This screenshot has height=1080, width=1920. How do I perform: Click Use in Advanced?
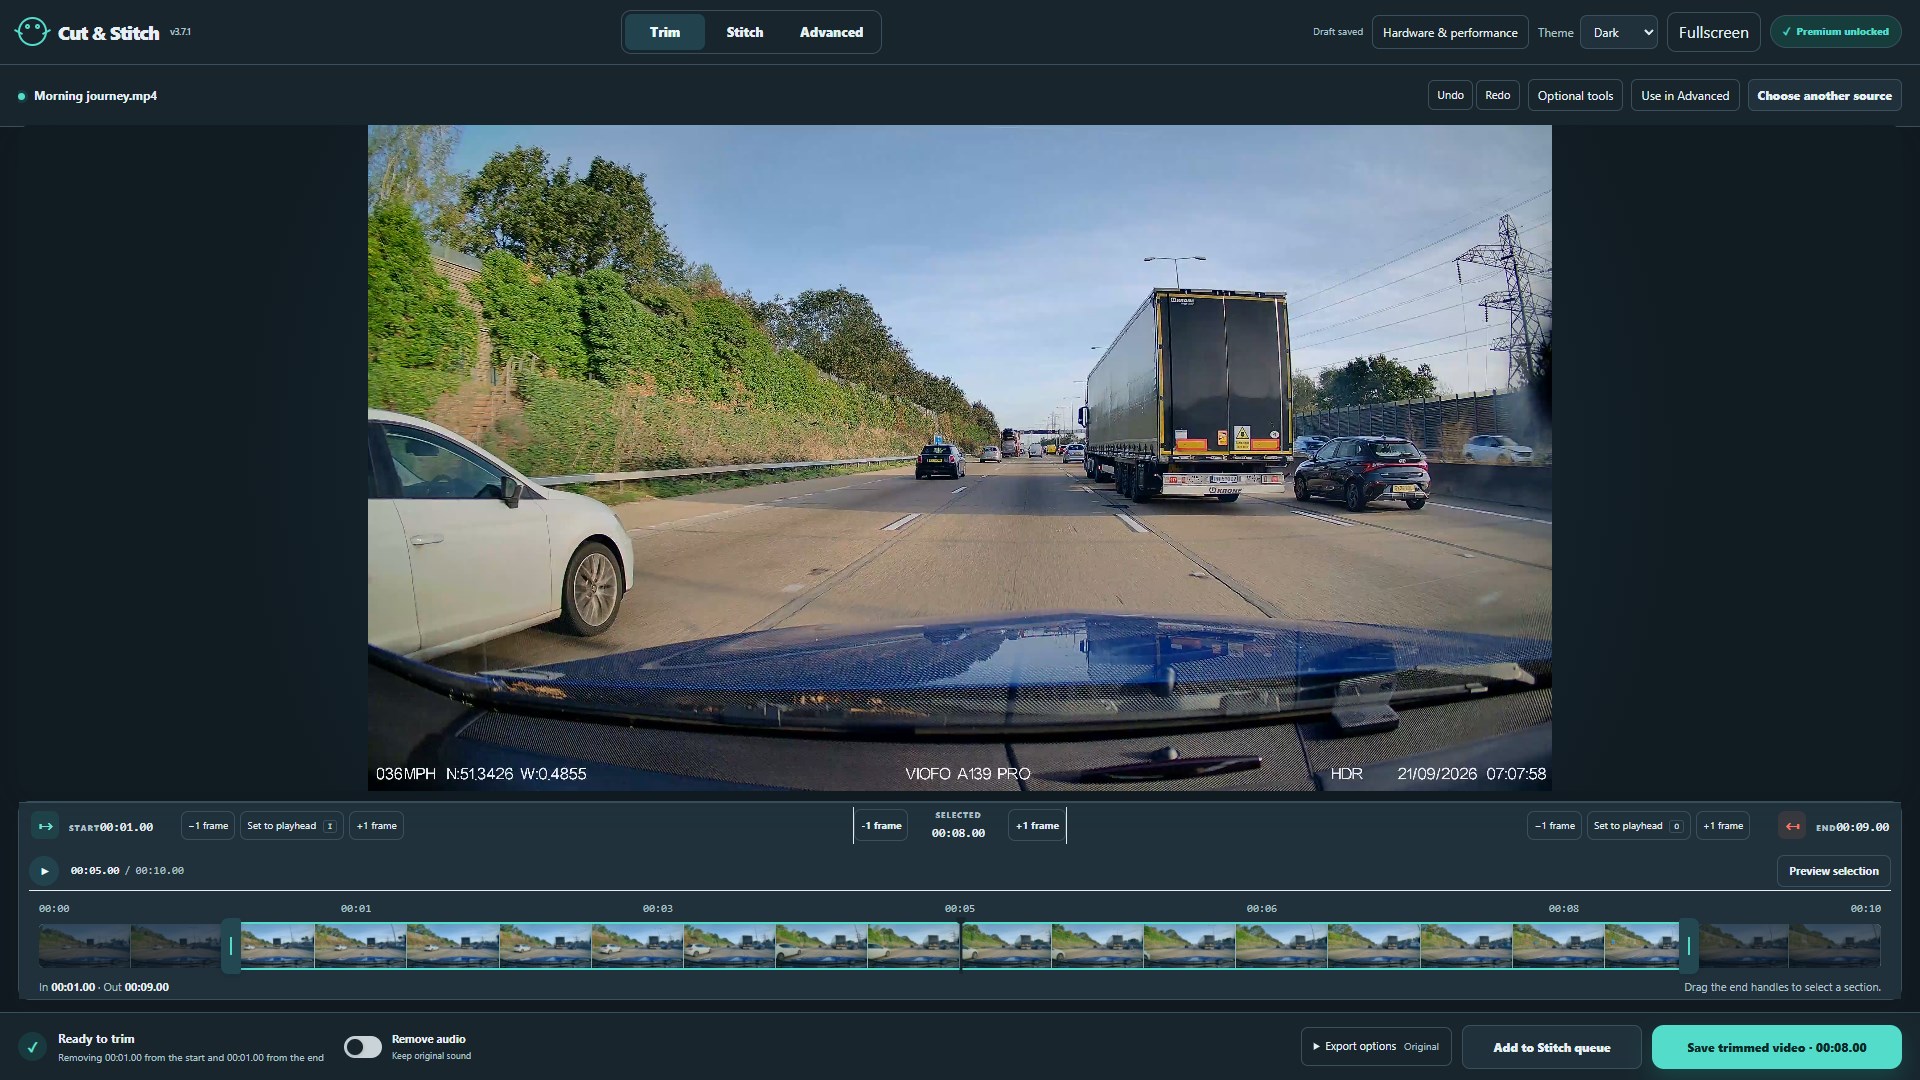click(x=1685, y=96)
